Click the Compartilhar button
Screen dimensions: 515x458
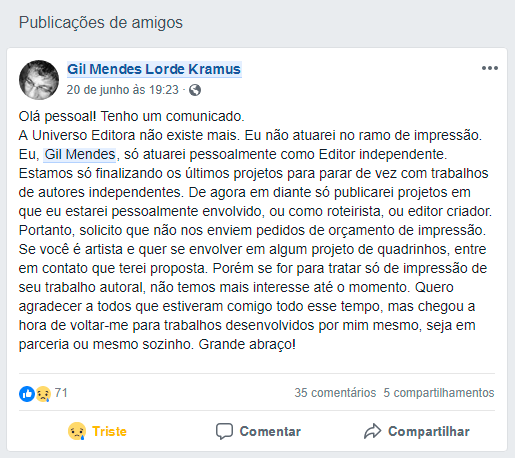[x=417, y=431]
